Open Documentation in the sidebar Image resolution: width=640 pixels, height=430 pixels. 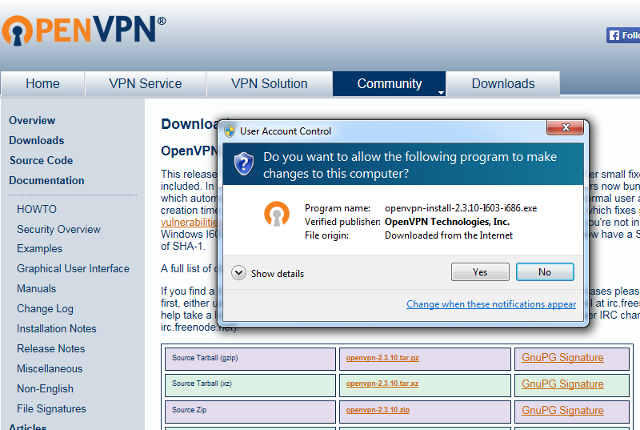click(x=47, y=180)
